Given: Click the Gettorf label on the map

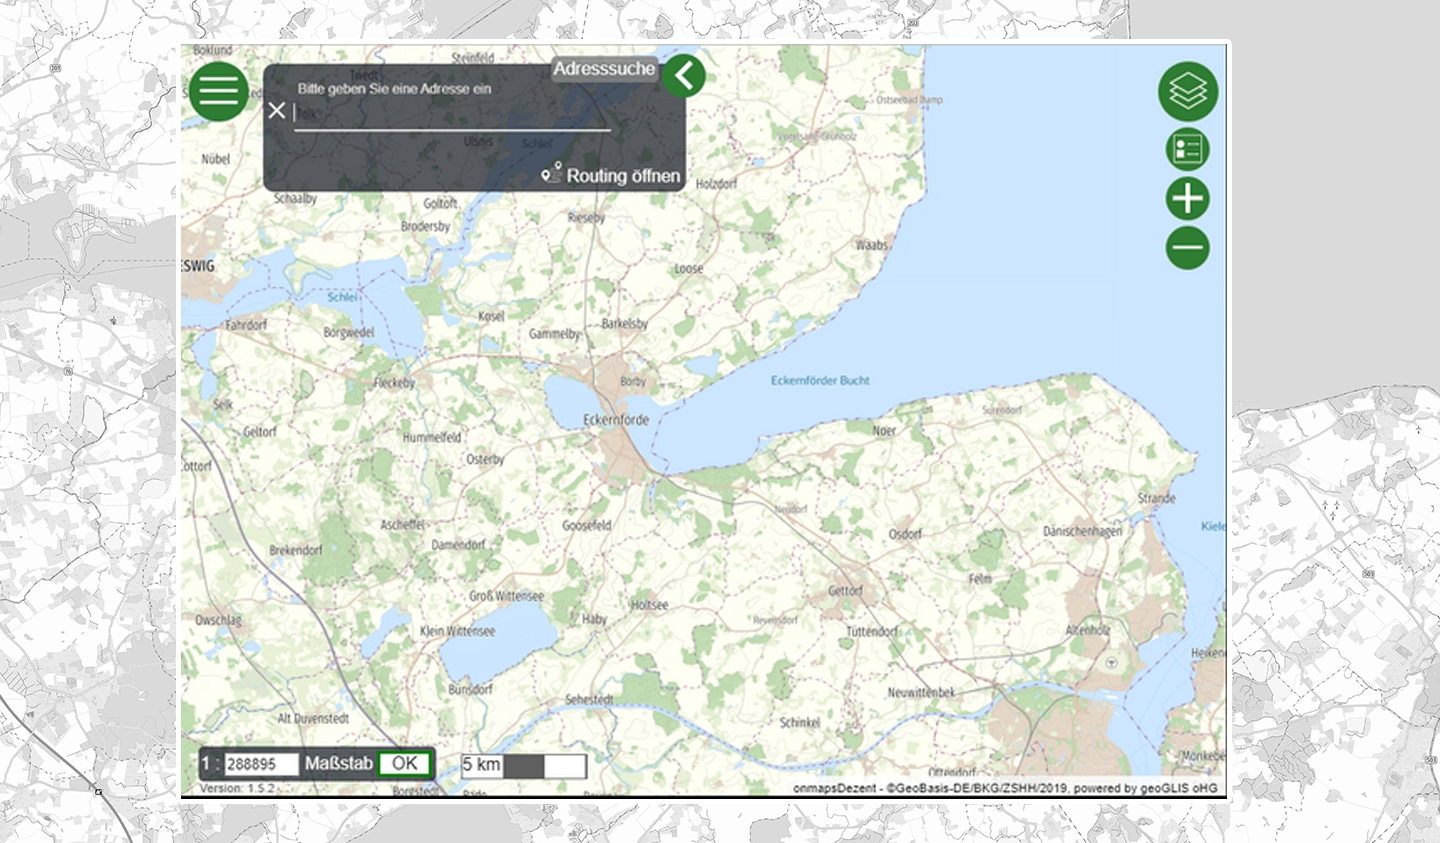Looking at the screenshot, I should click(845, 591).
